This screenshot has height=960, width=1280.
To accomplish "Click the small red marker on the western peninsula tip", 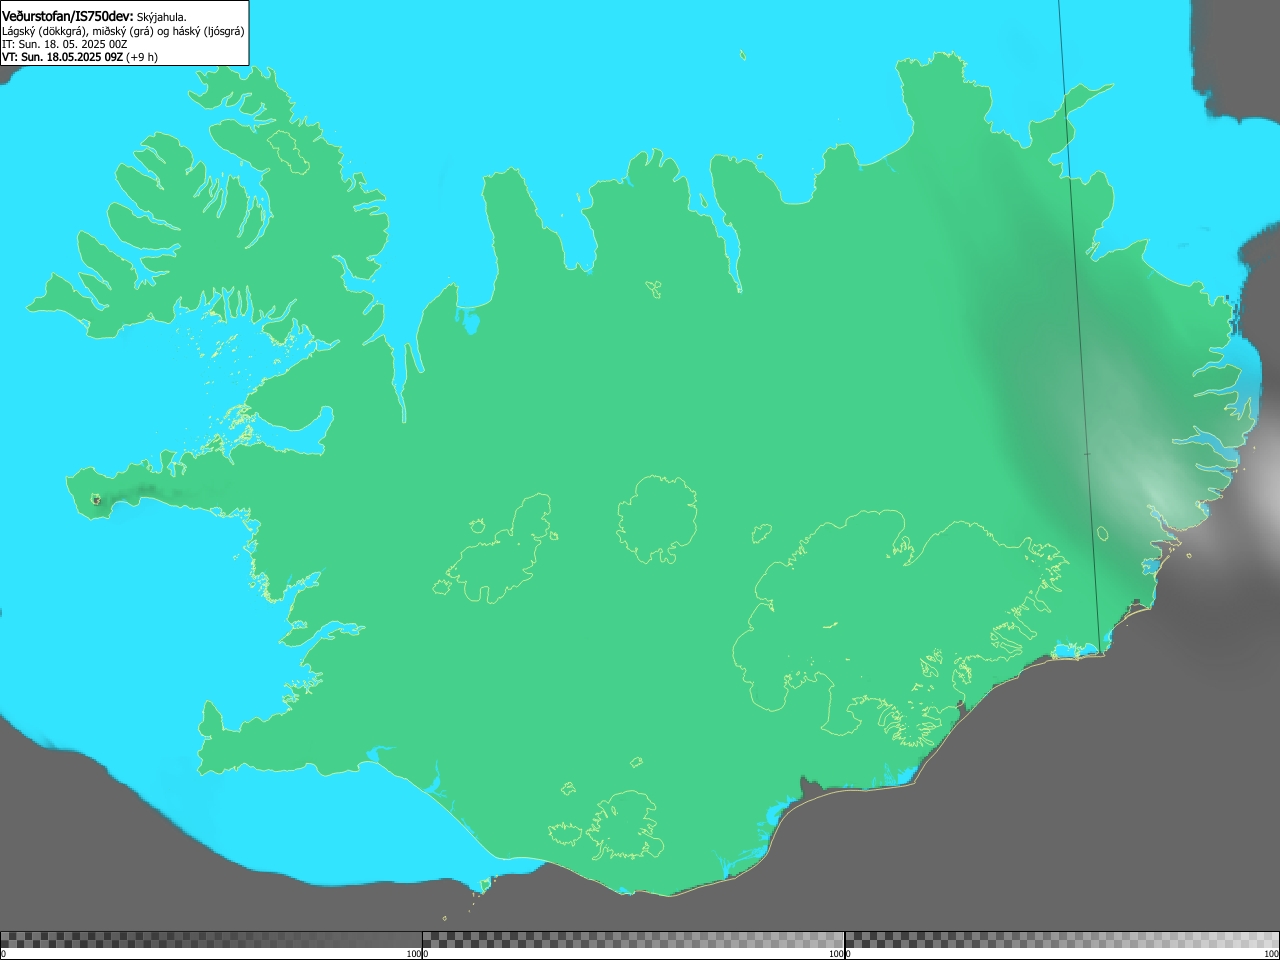I will tap(97, 500).
